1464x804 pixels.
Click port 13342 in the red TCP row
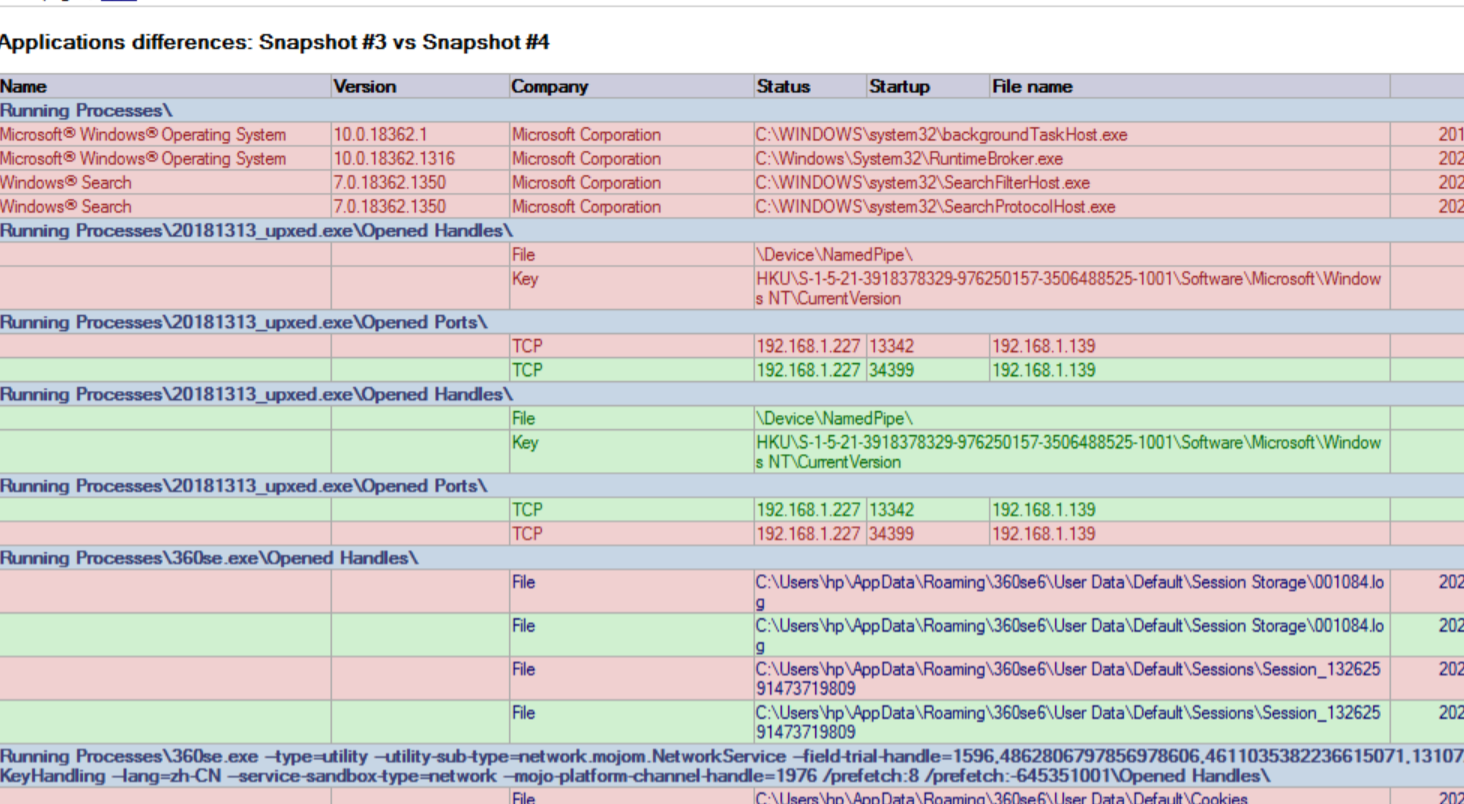891,346
